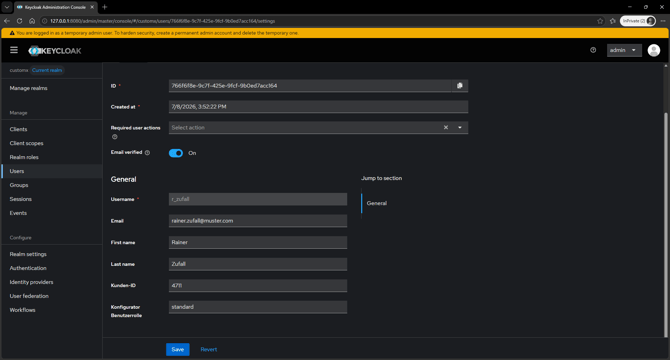
Task: Open Events in the sidebar
Action: pyautogui.click(x=18, y=213)
